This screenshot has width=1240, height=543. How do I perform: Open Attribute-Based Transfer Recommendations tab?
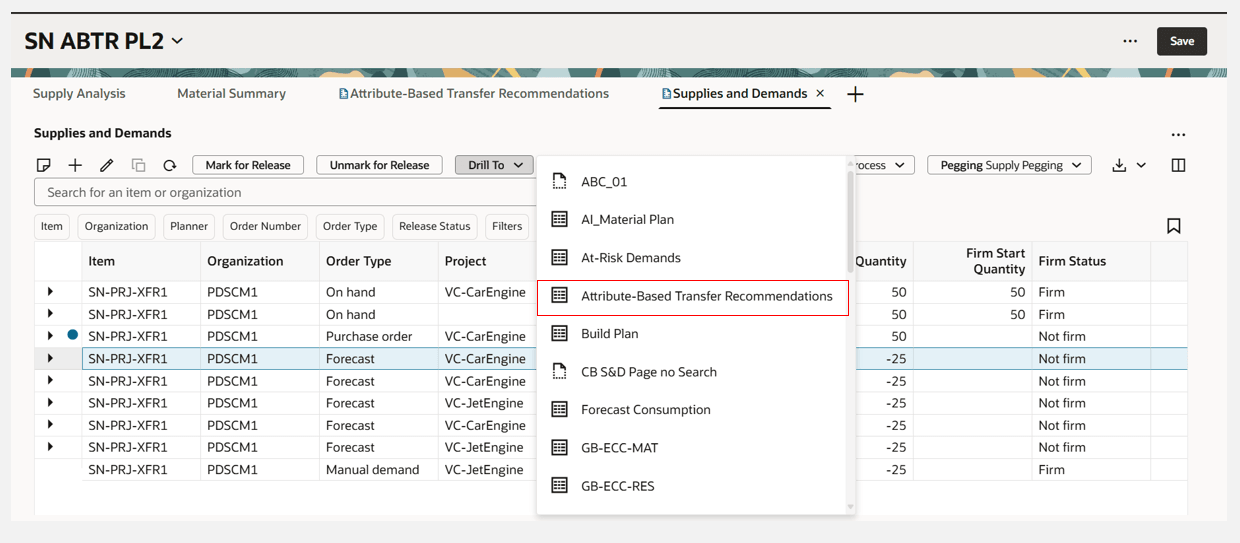point(474,93)
